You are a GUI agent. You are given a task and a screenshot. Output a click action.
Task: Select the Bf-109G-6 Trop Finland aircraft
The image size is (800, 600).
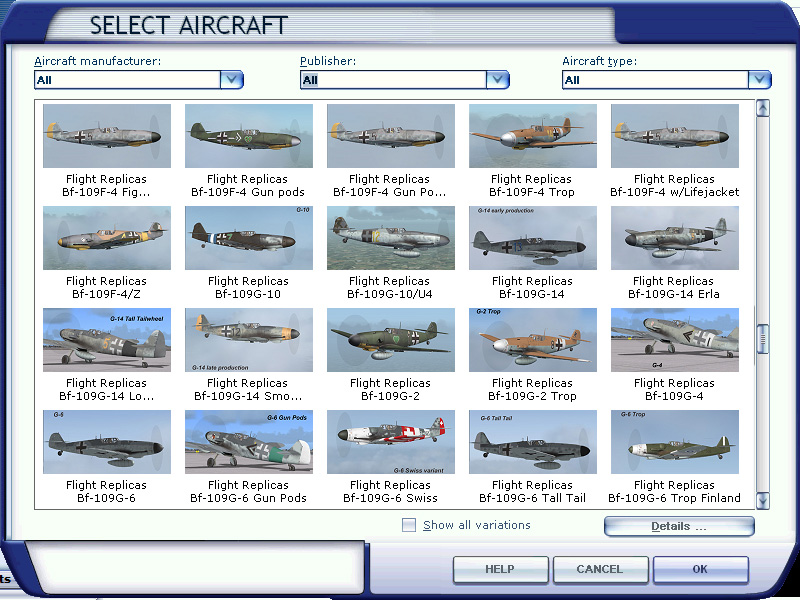click(x=674, y=442)
